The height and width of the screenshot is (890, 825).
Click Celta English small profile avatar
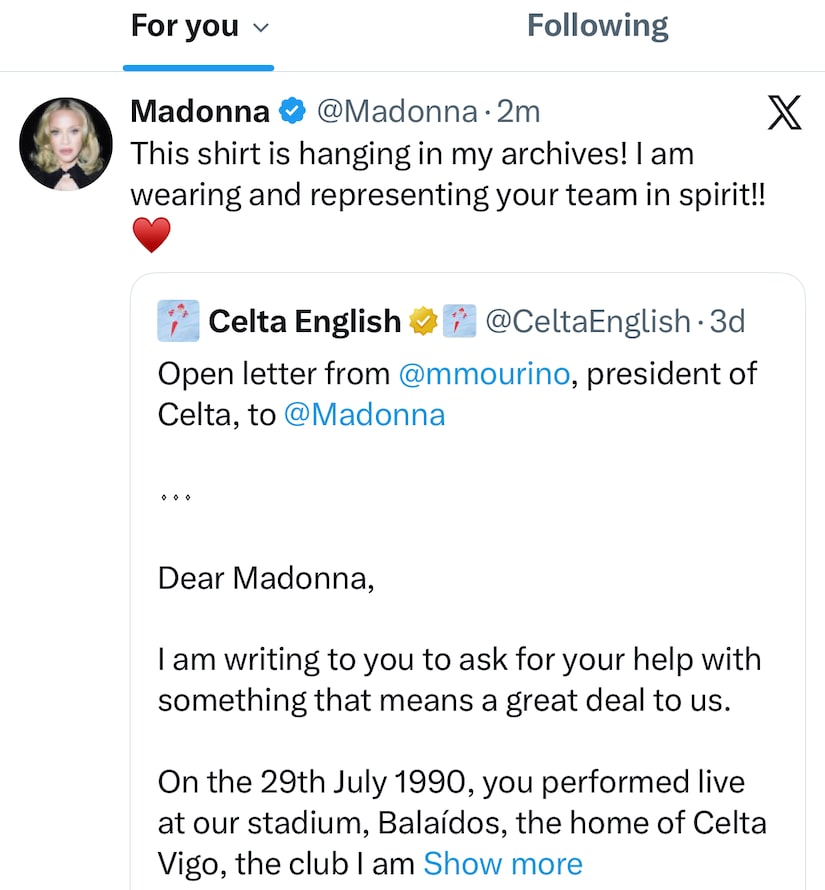coord(178,321)
